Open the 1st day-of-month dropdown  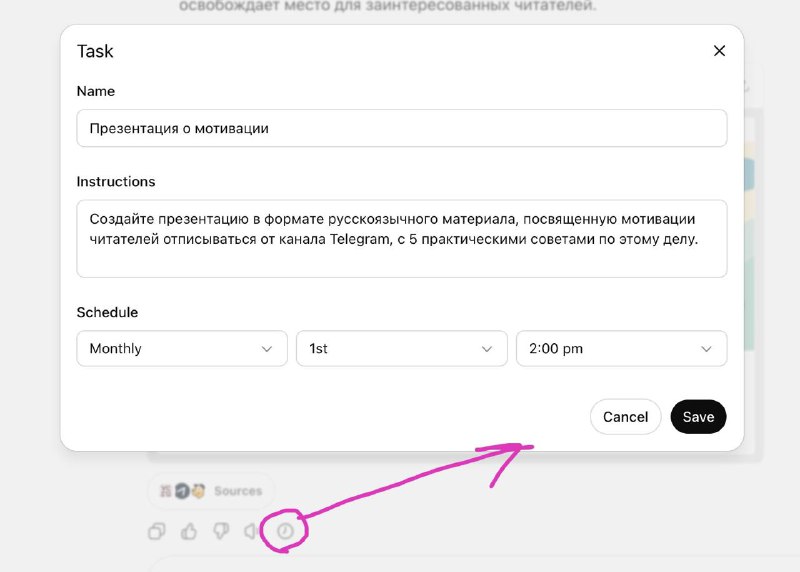pos(401,349)
